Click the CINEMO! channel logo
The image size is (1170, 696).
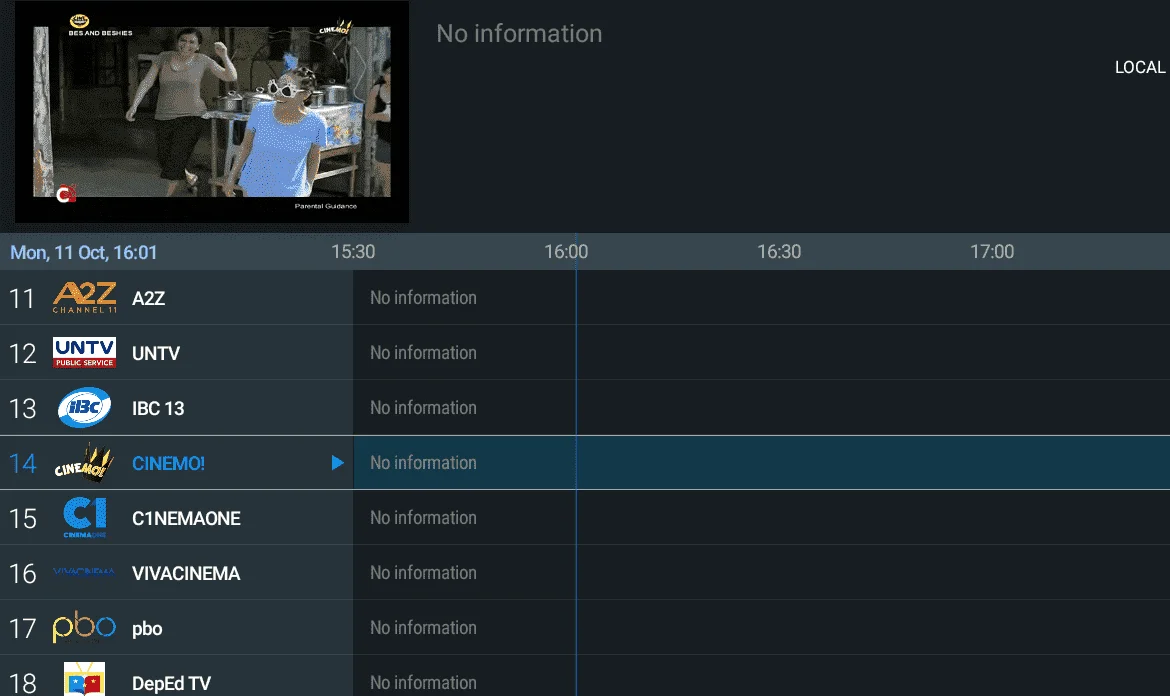[x=84, y=463]
